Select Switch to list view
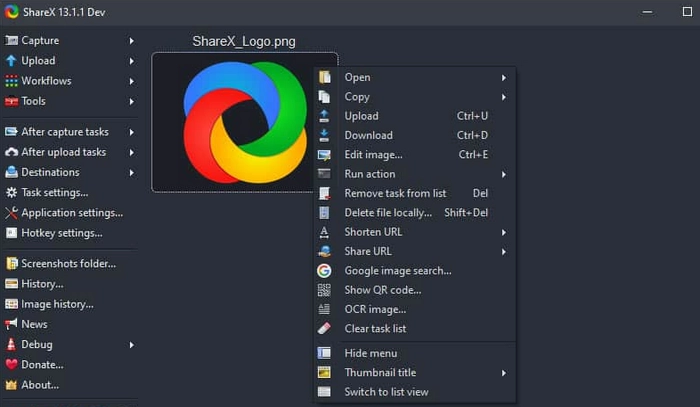700x407 pixels. [415, 392]
